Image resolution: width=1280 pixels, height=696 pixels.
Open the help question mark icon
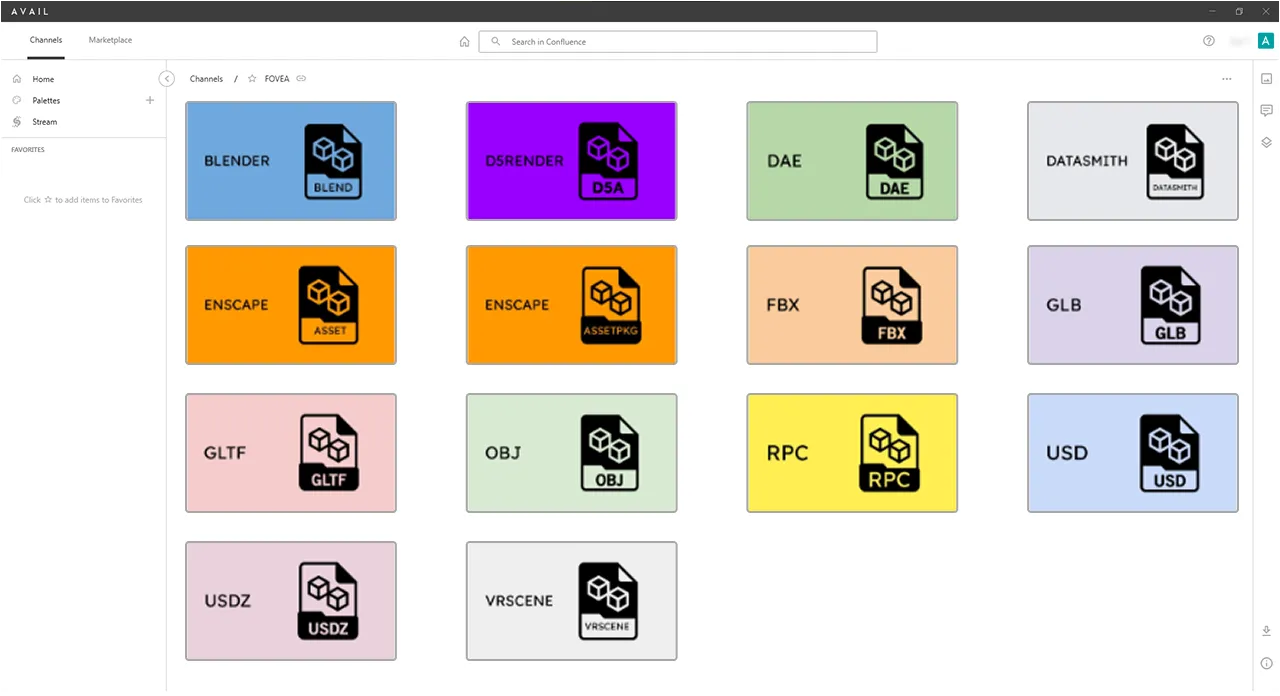pos(1209,41)
